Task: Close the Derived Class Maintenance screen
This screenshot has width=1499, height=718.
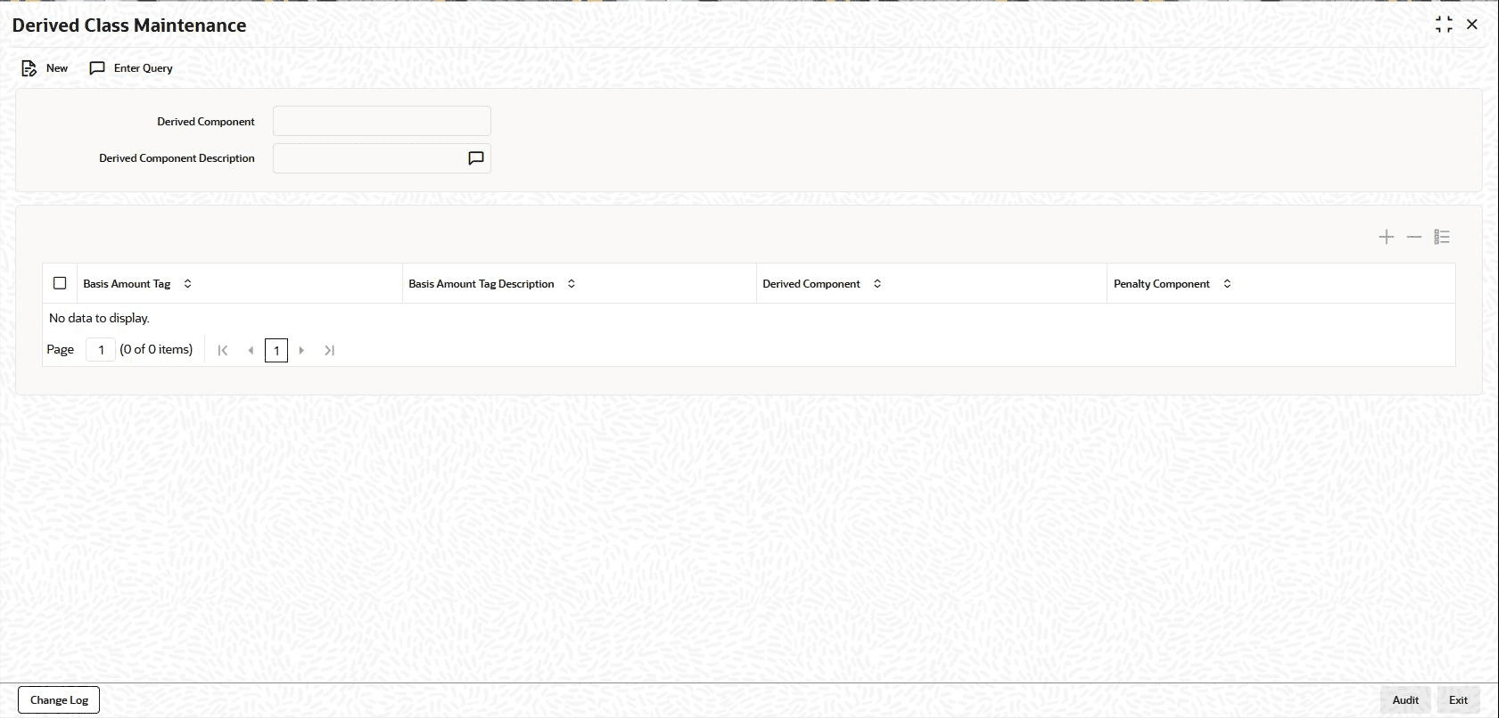Action: click(1472, 25)
